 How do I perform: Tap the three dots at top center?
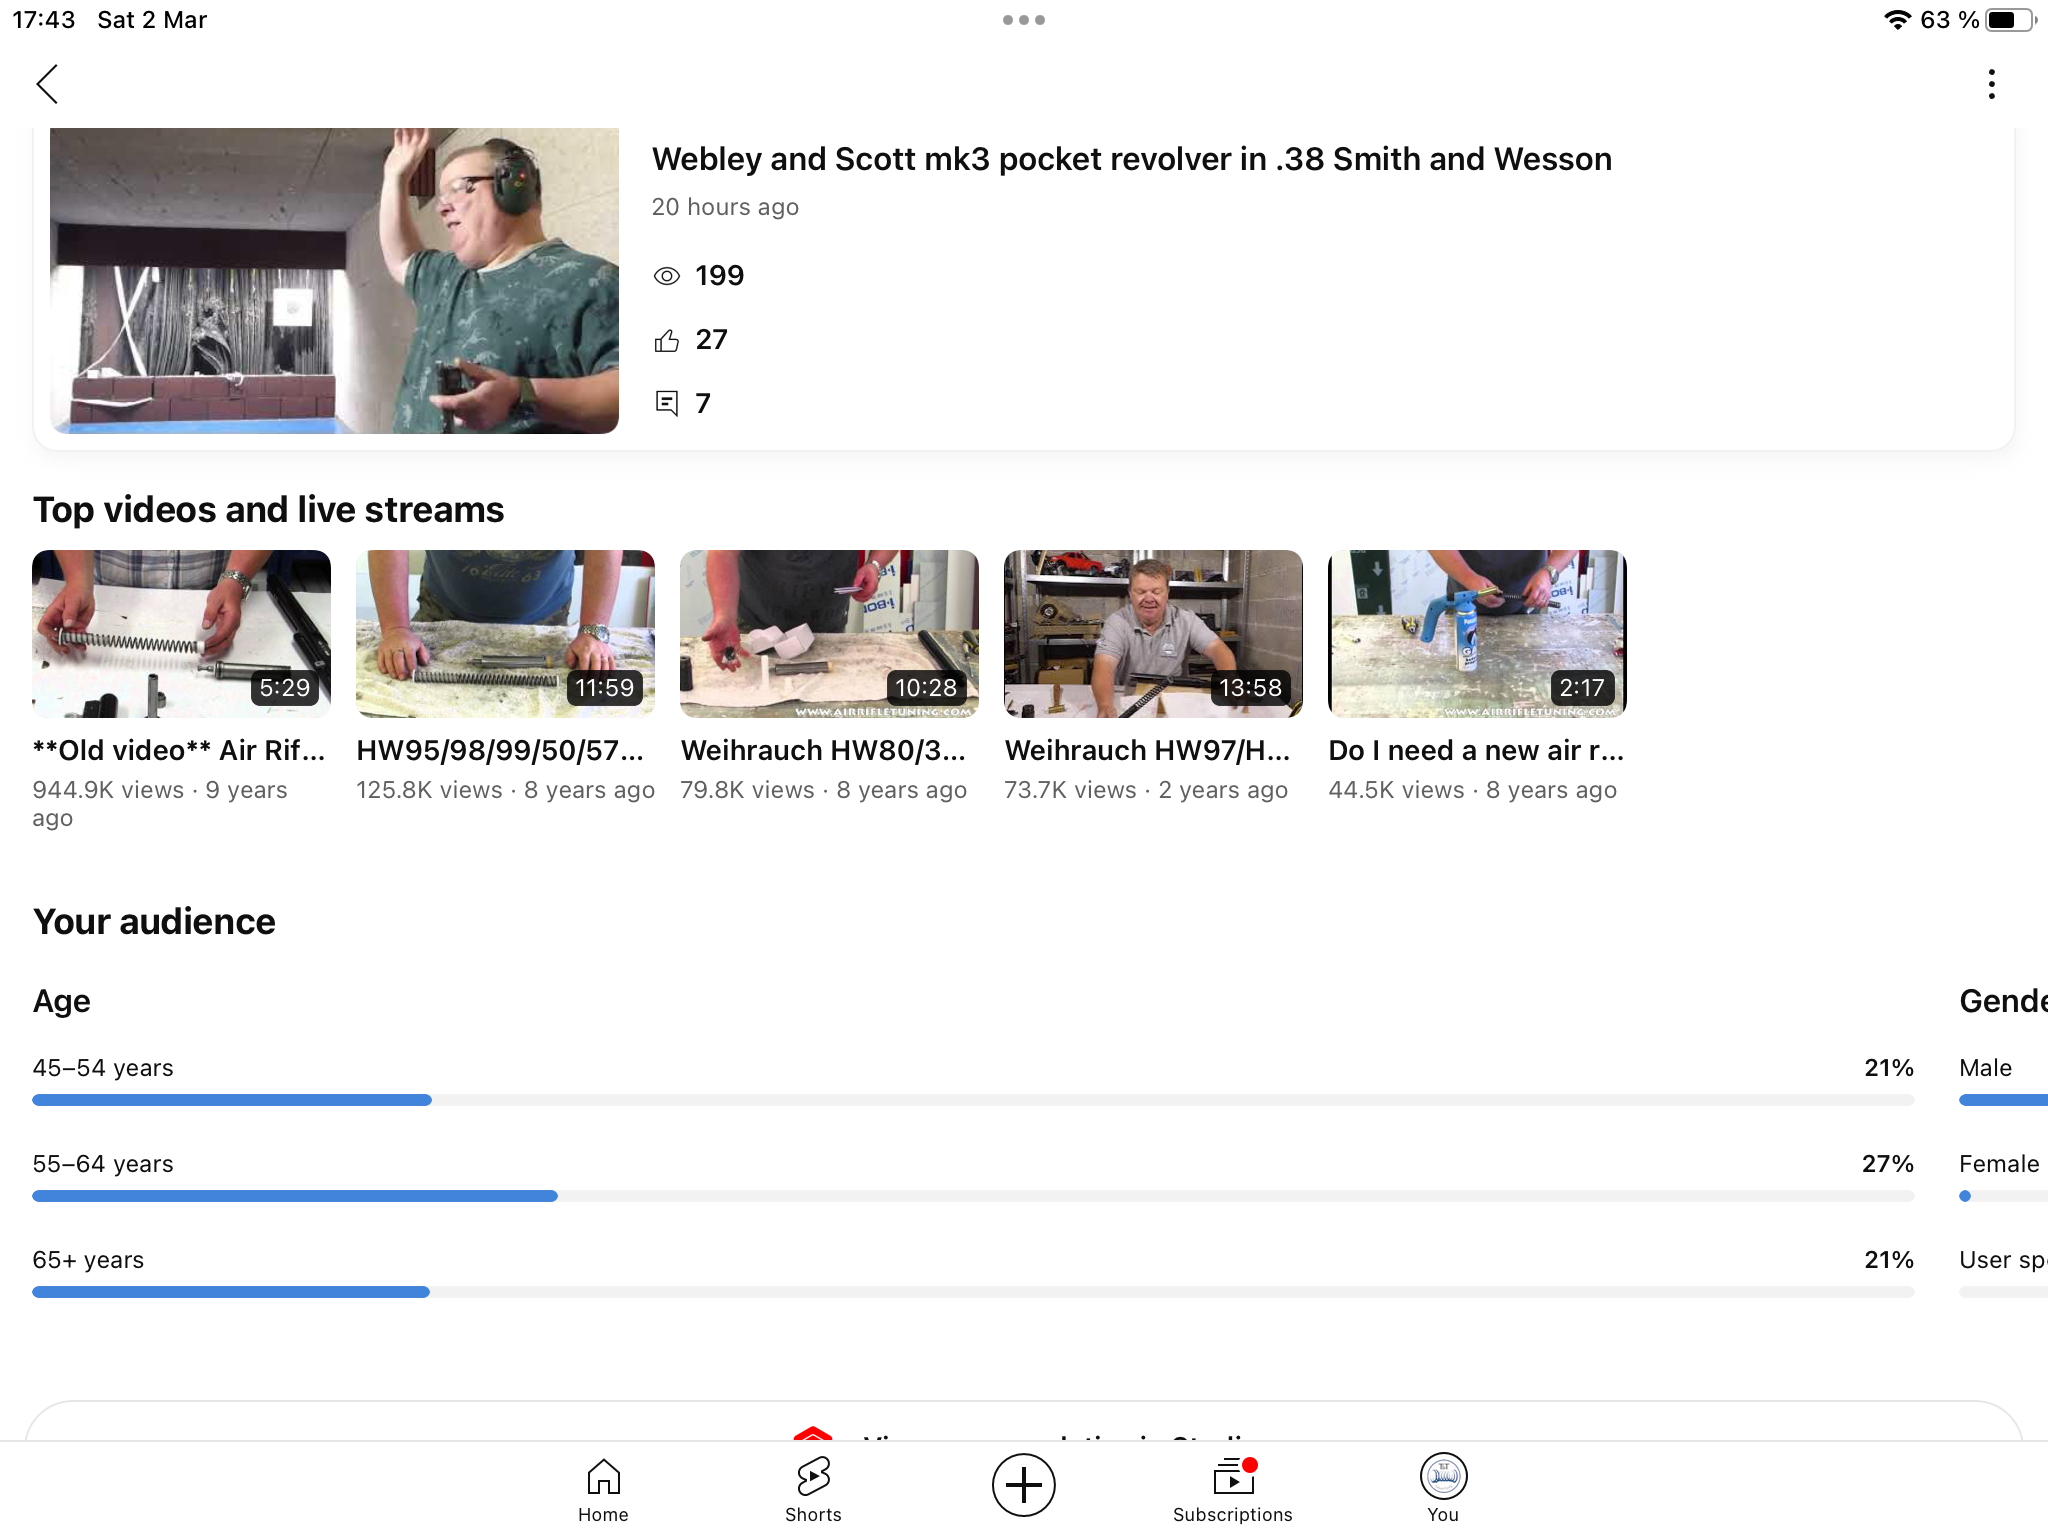[x=1024, y=20]
